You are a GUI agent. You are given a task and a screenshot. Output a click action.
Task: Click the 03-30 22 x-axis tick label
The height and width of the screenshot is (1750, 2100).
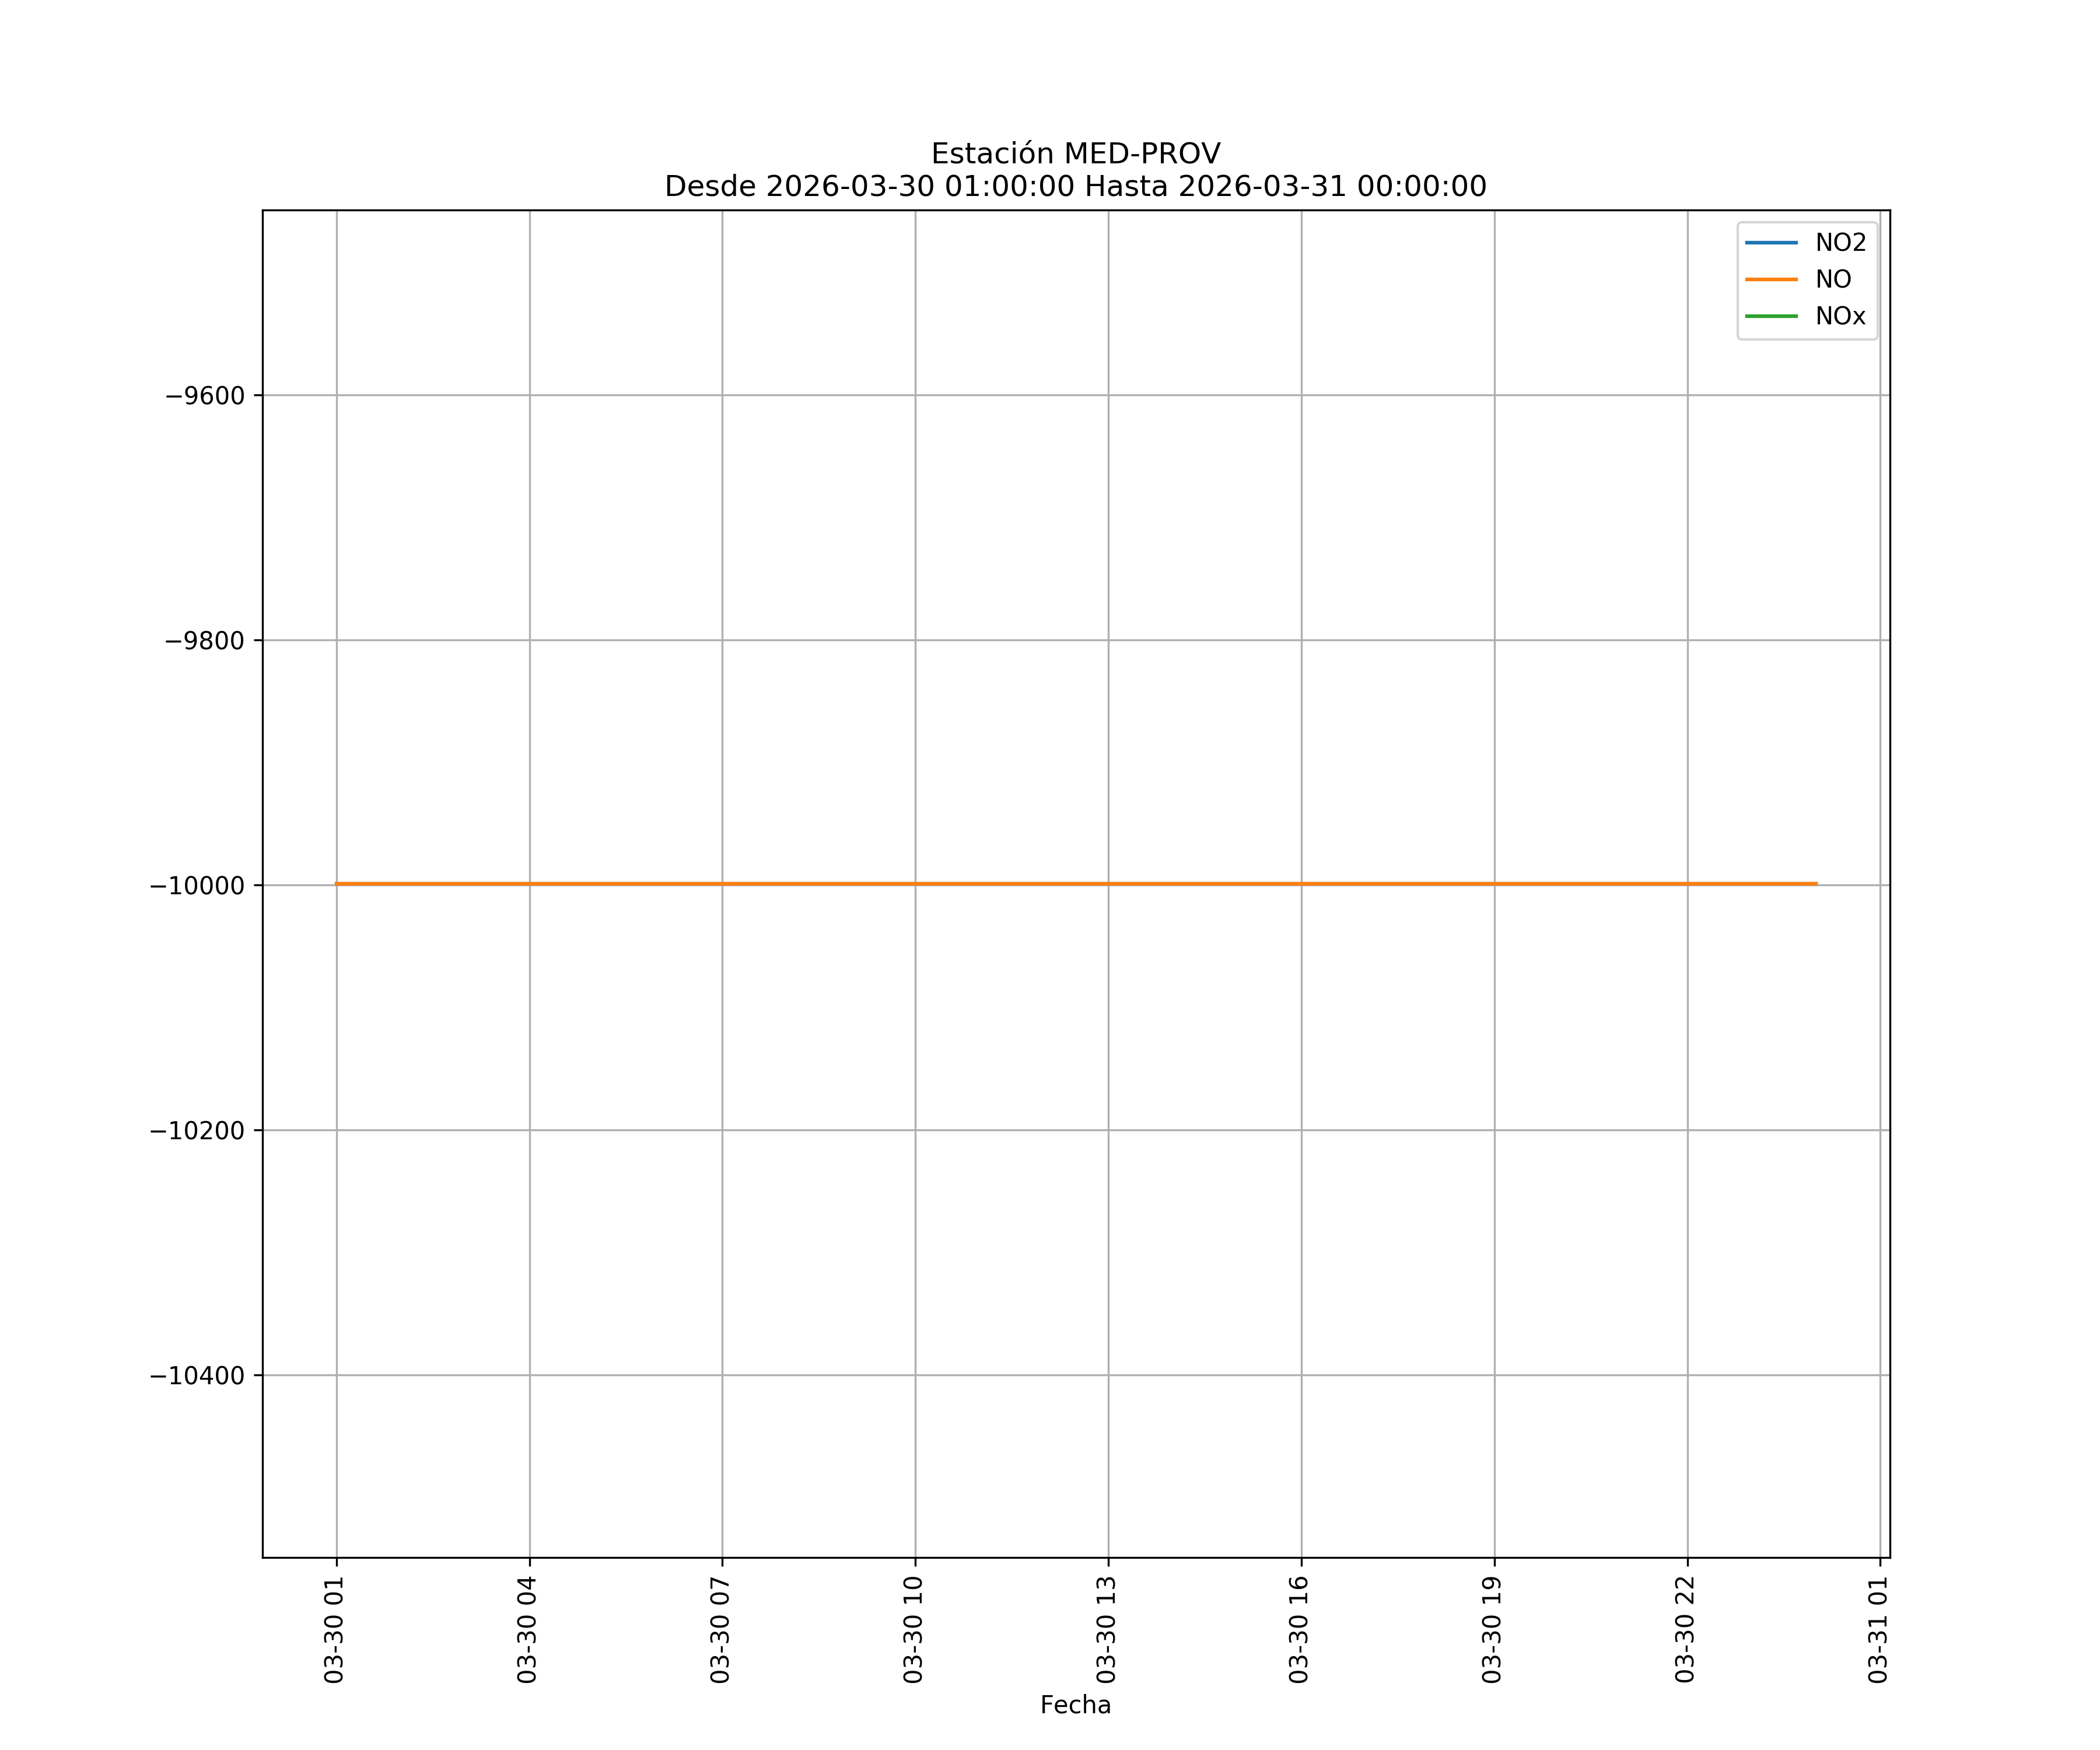(1686, 1630)
